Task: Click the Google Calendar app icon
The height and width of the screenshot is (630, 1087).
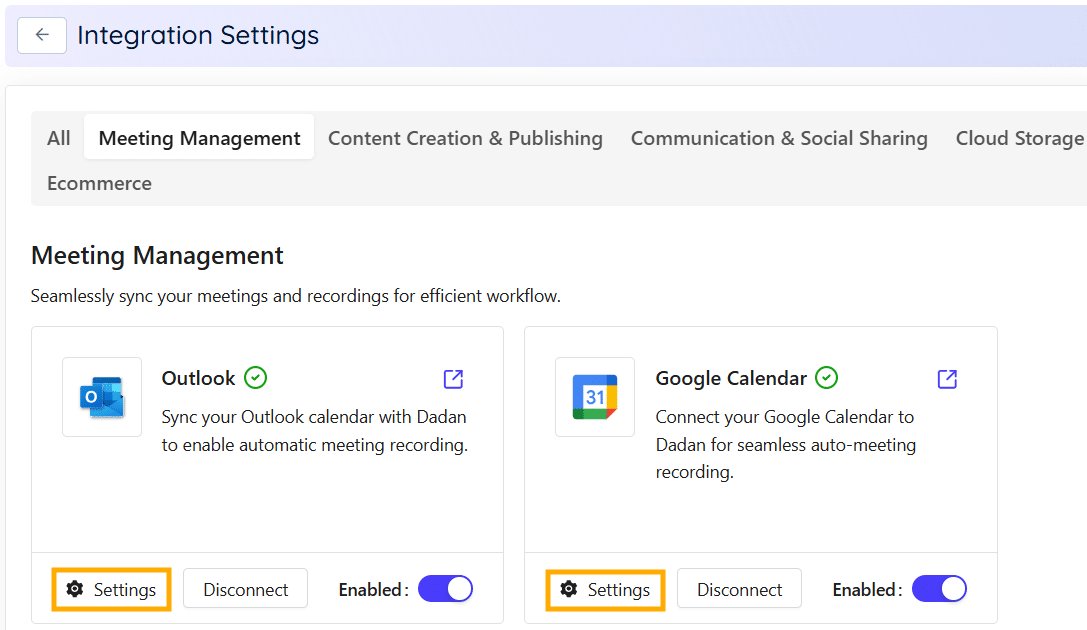Action: [595, 397]
